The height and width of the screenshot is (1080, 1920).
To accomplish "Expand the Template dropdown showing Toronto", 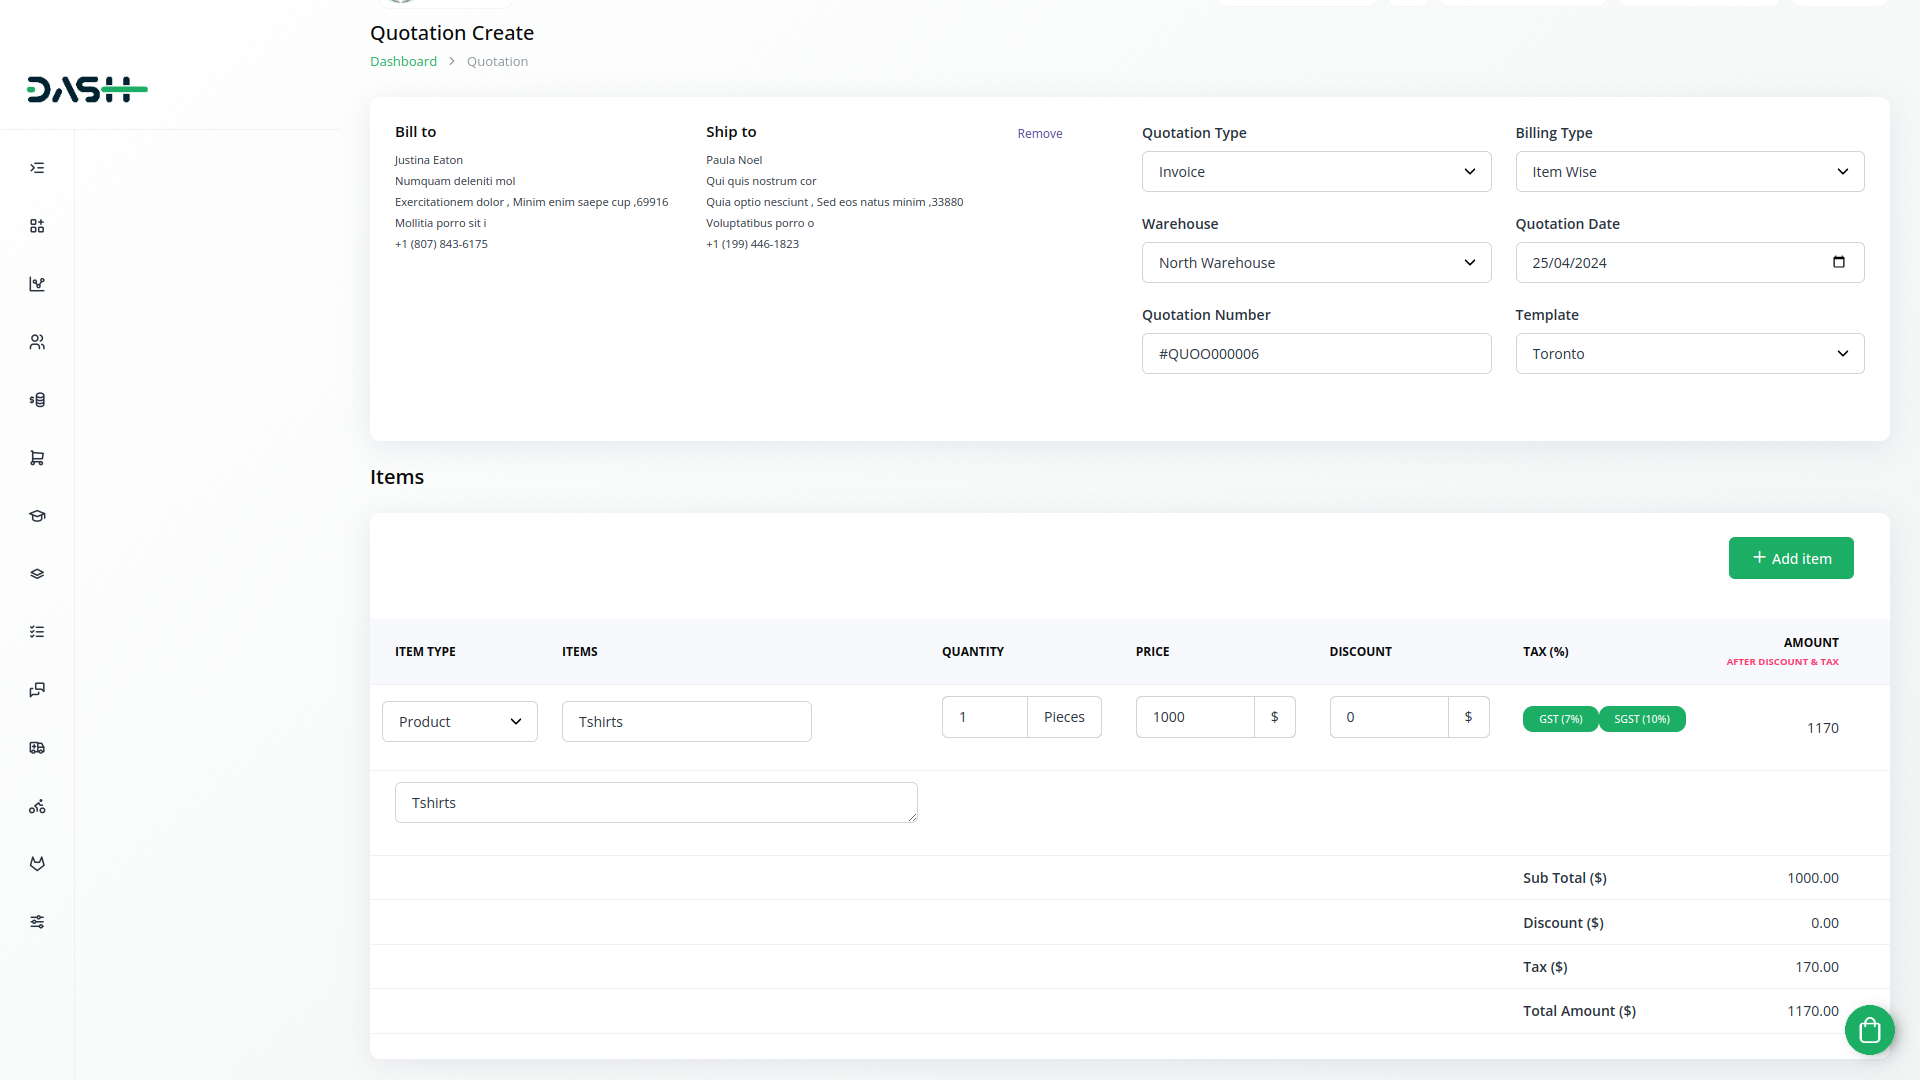I will pyautogui.click(x=1689, y=354).
